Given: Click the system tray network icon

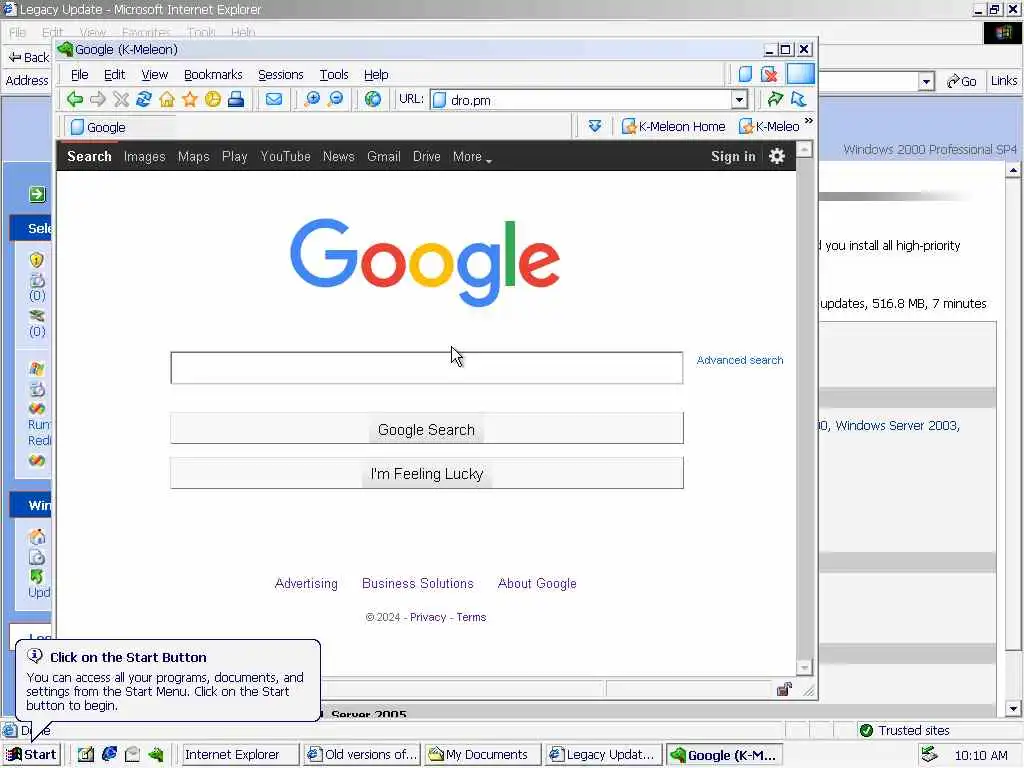Looking at the screenshot, I should pyautogui.click(x=929, y=755).
